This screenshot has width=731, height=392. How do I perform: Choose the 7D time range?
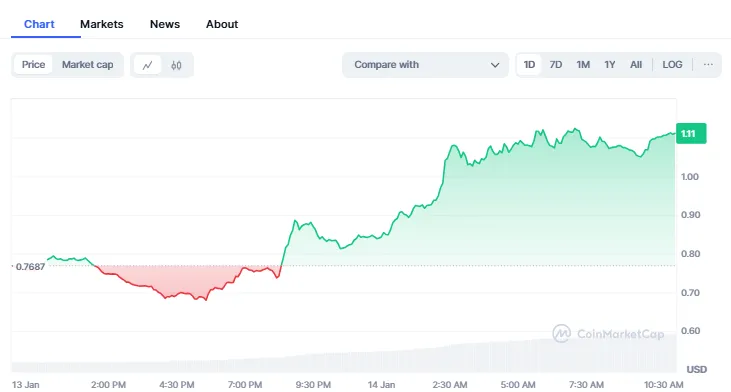556,65
